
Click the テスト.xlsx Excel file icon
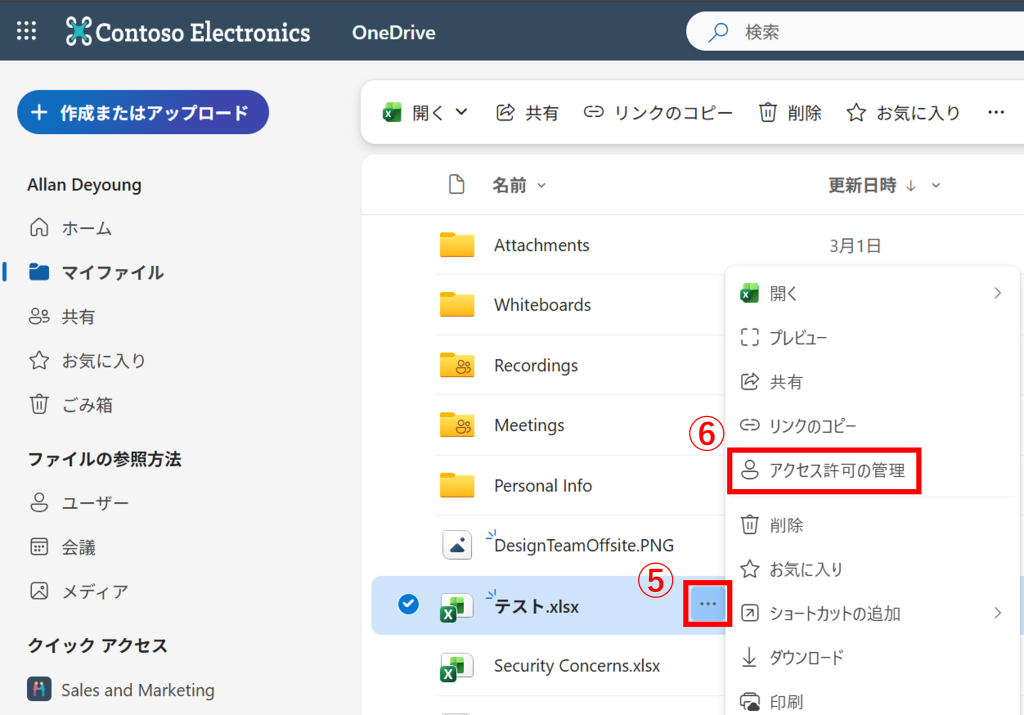tap(457, 606)
